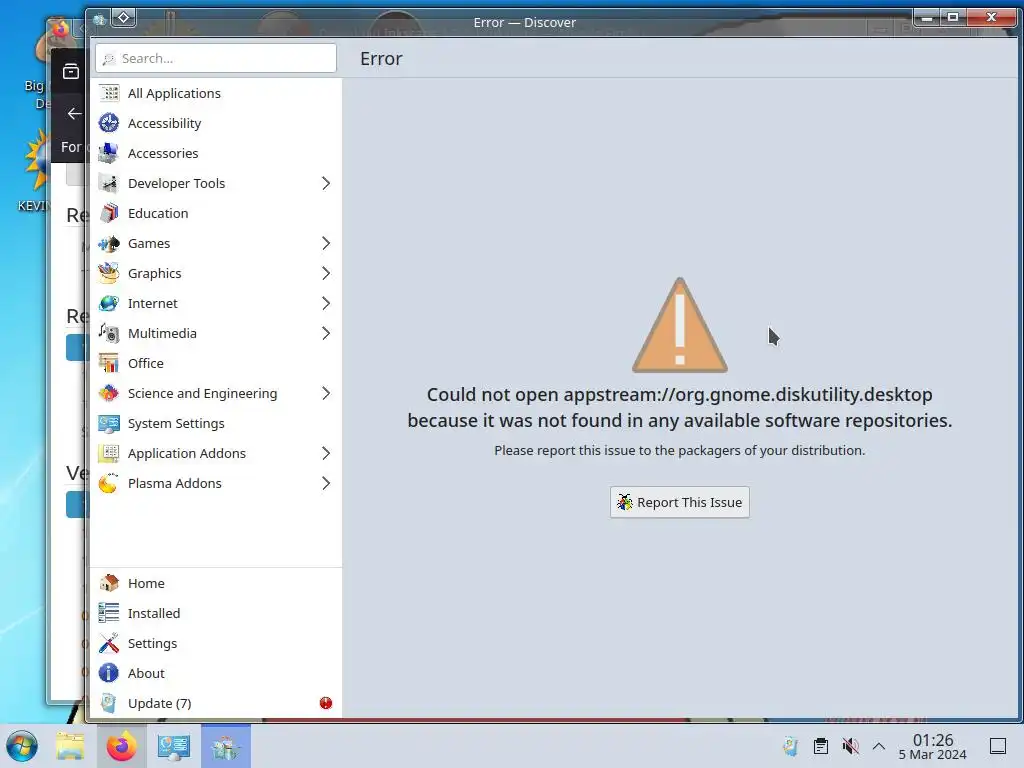Open the Discover window menu icon
The width and height of the screenshot is (1024, 768).
coord(99,20)
